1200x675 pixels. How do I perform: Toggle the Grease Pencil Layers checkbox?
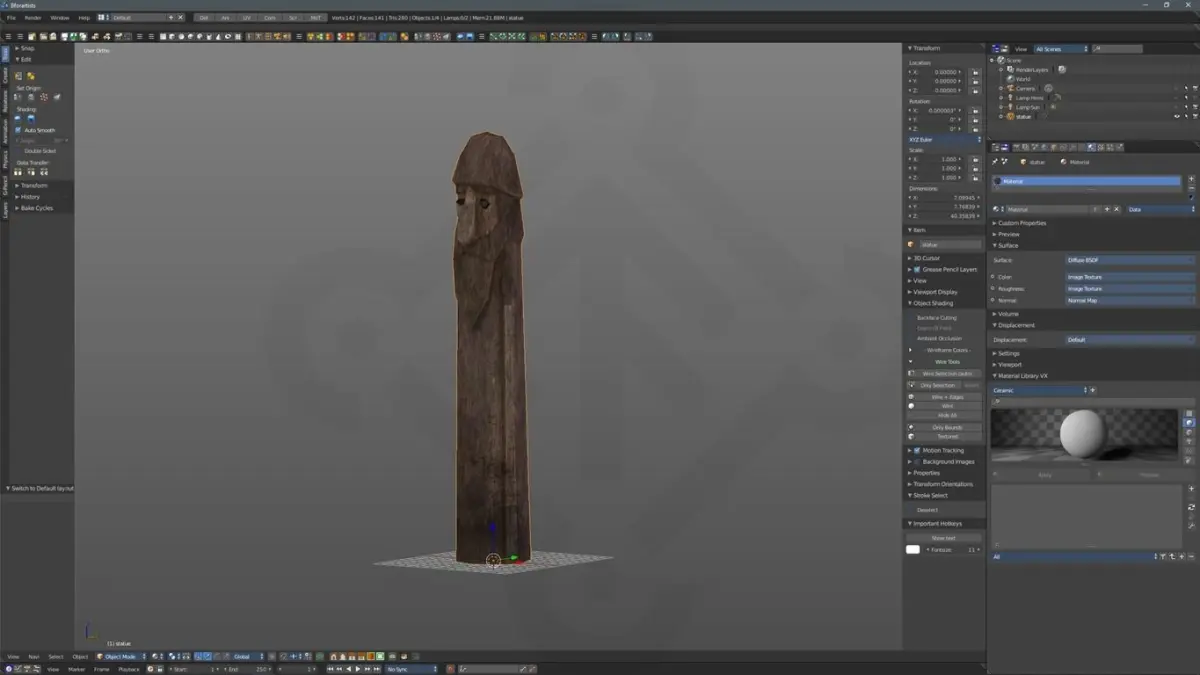point(917,269)
